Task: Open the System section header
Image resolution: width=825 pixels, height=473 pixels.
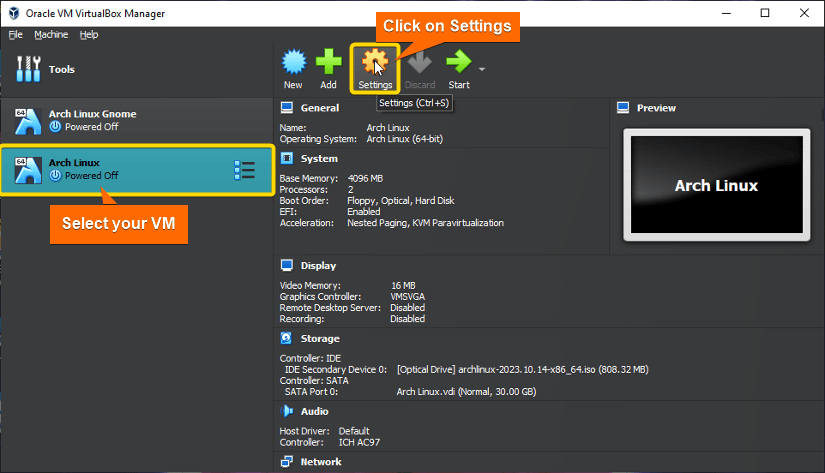Action: [x=319, y=158]
